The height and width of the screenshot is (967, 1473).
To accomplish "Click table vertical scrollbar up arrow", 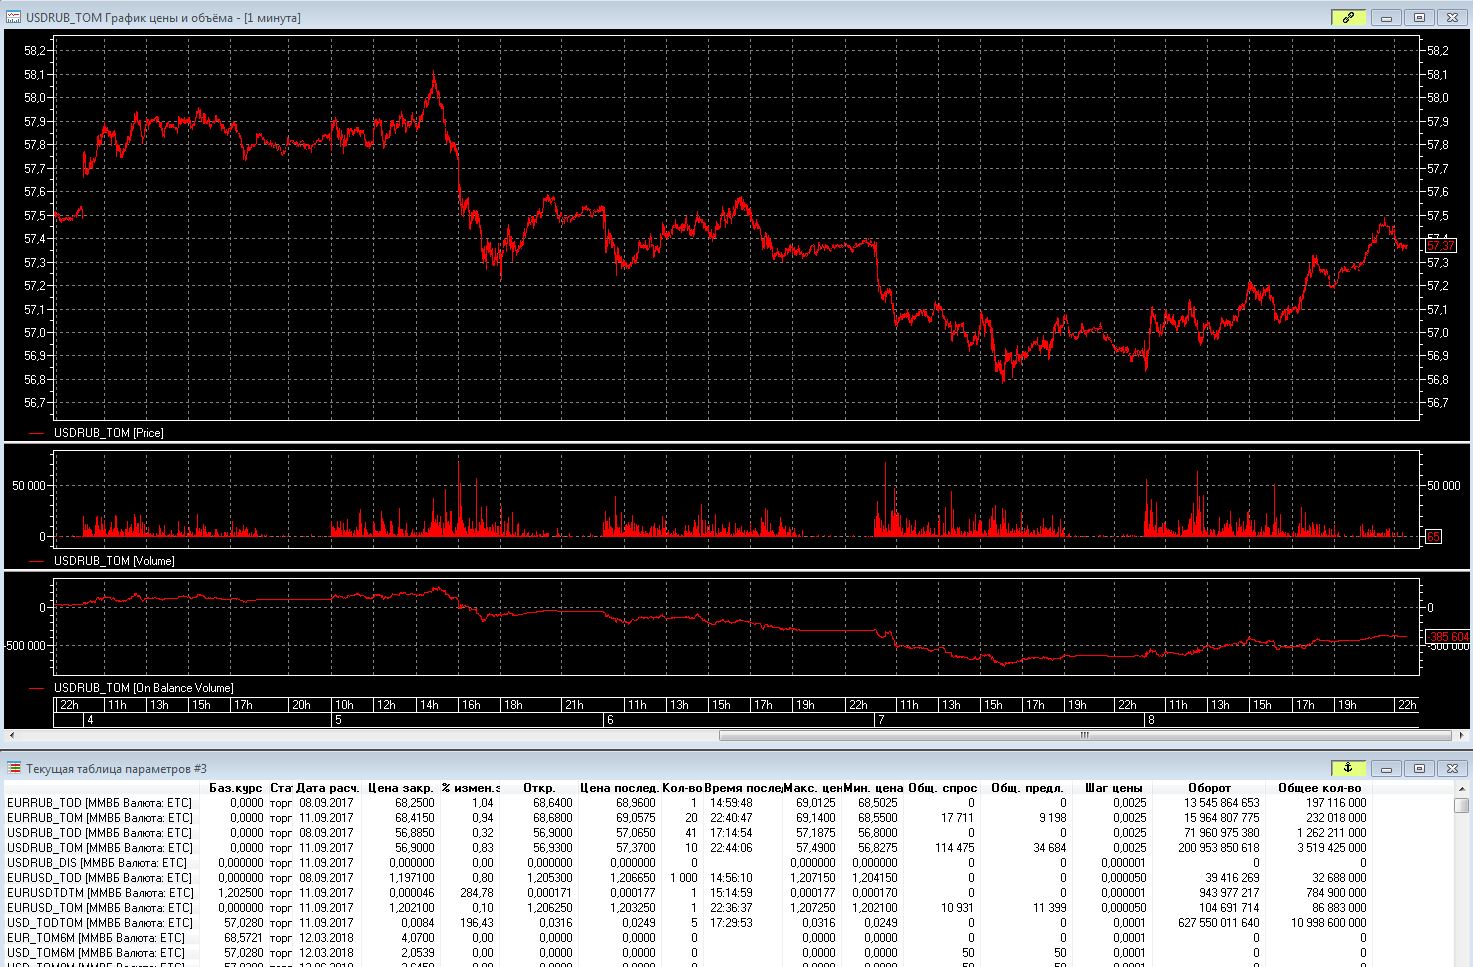I will click(1462, 789).
